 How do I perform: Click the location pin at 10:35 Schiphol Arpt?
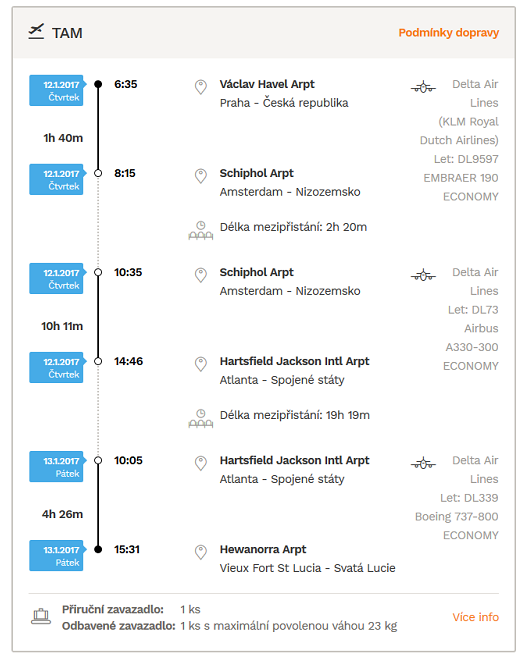pos(201,275)
